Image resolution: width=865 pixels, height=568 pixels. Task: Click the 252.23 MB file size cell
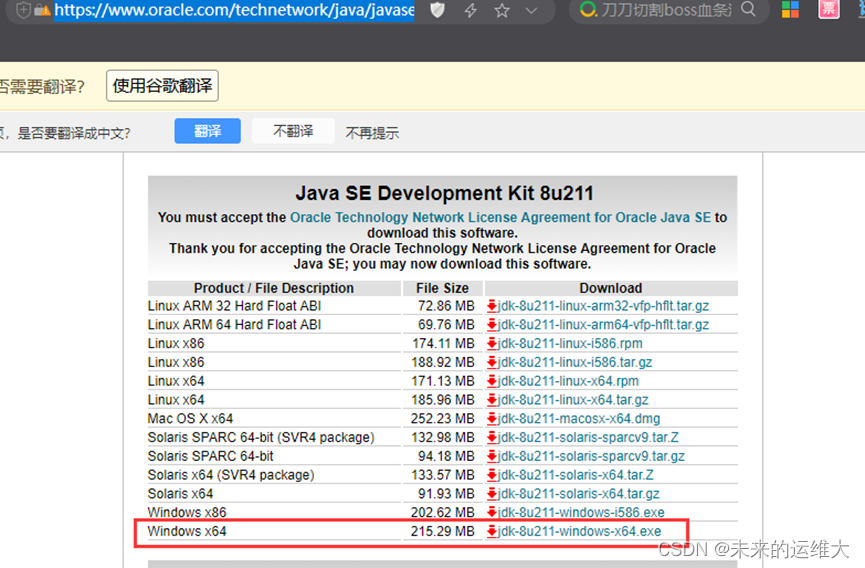point(442,419)
